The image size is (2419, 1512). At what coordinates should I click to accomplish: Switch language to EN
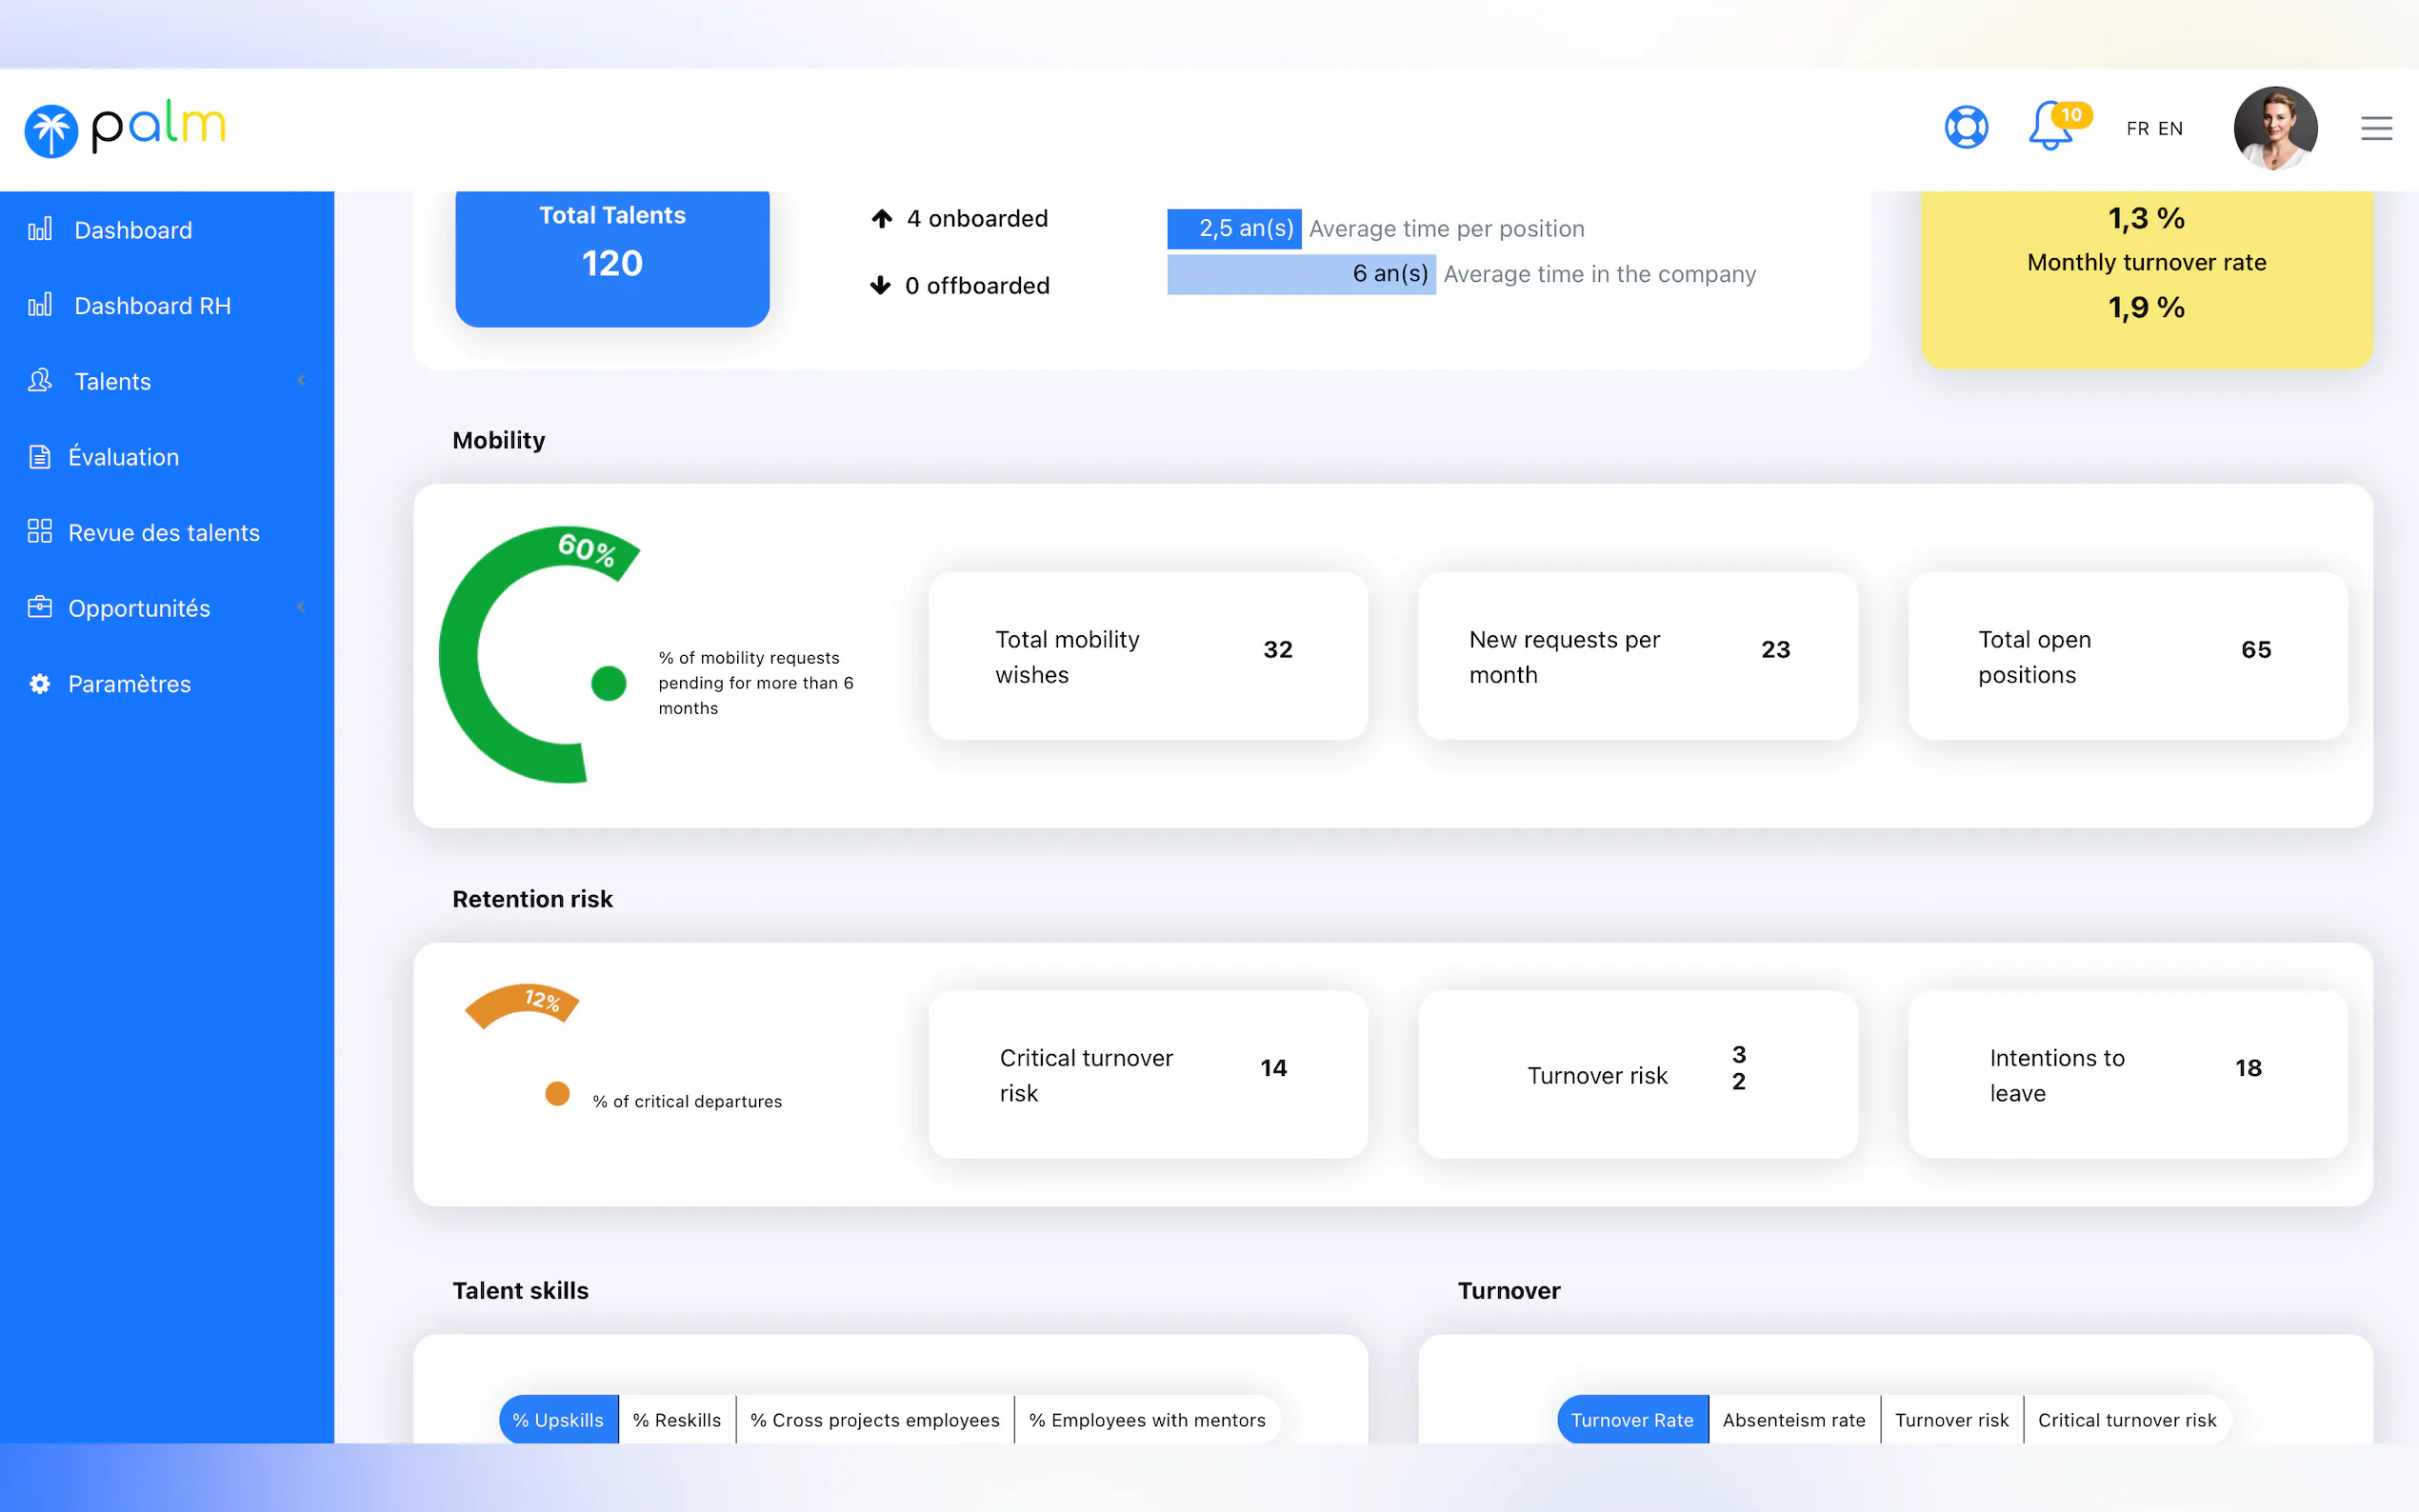pos(2170,129)
